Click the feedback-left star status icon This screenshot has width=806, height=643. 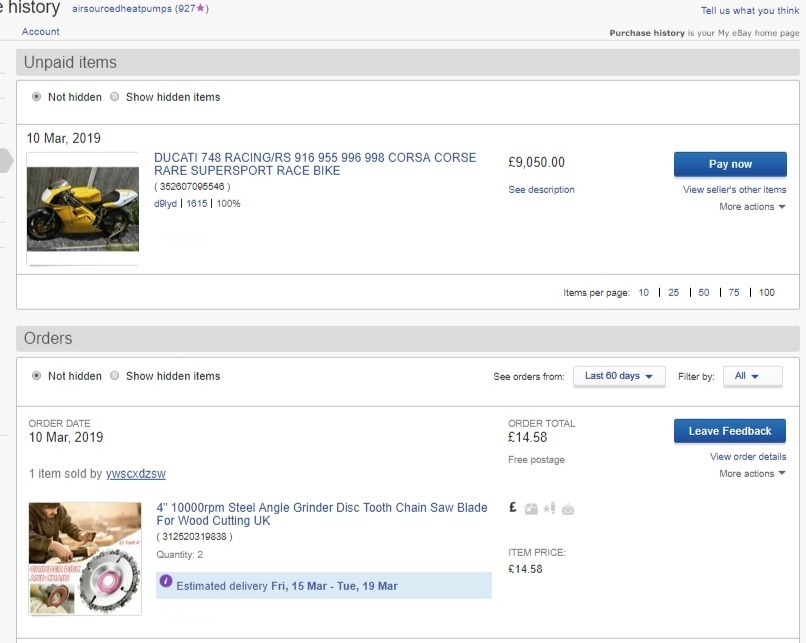tap(550, 509)
